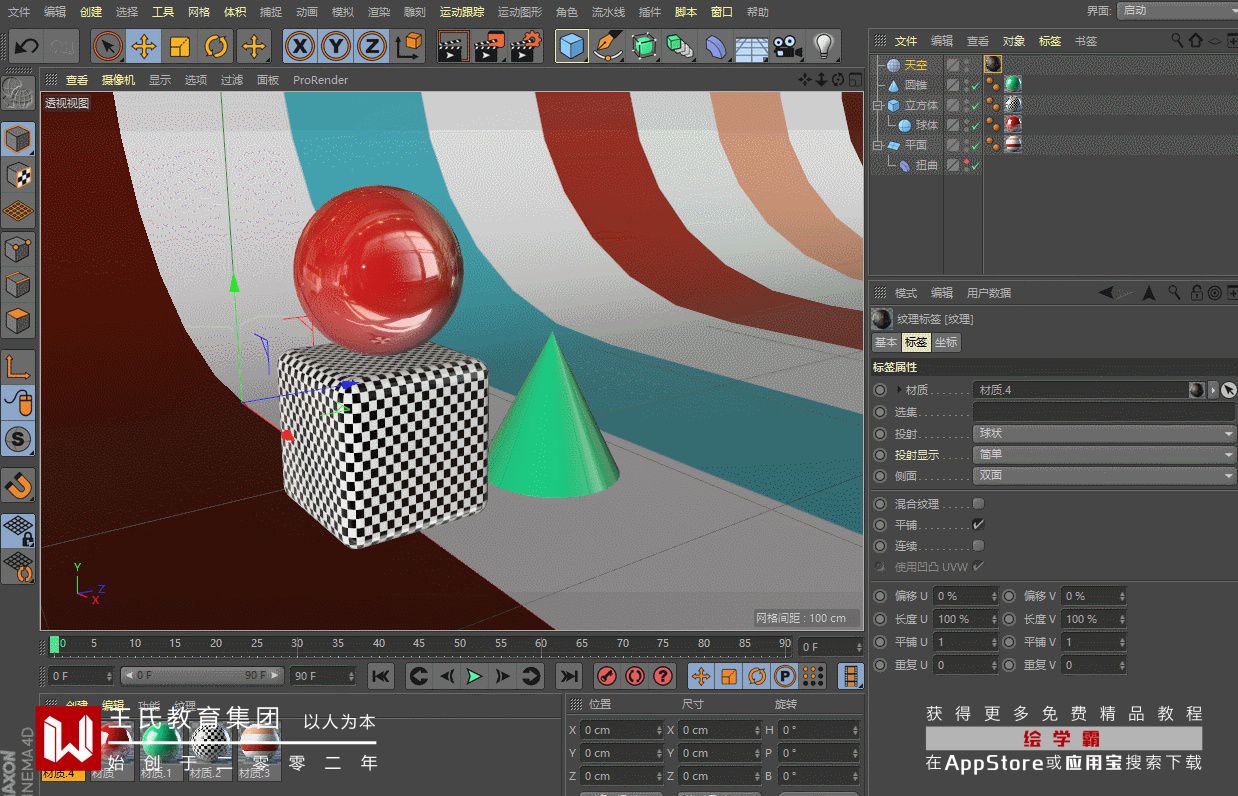Screen dimensions: 1238x796
Task: Click the undo arrow icon
Action: point(27,46)
